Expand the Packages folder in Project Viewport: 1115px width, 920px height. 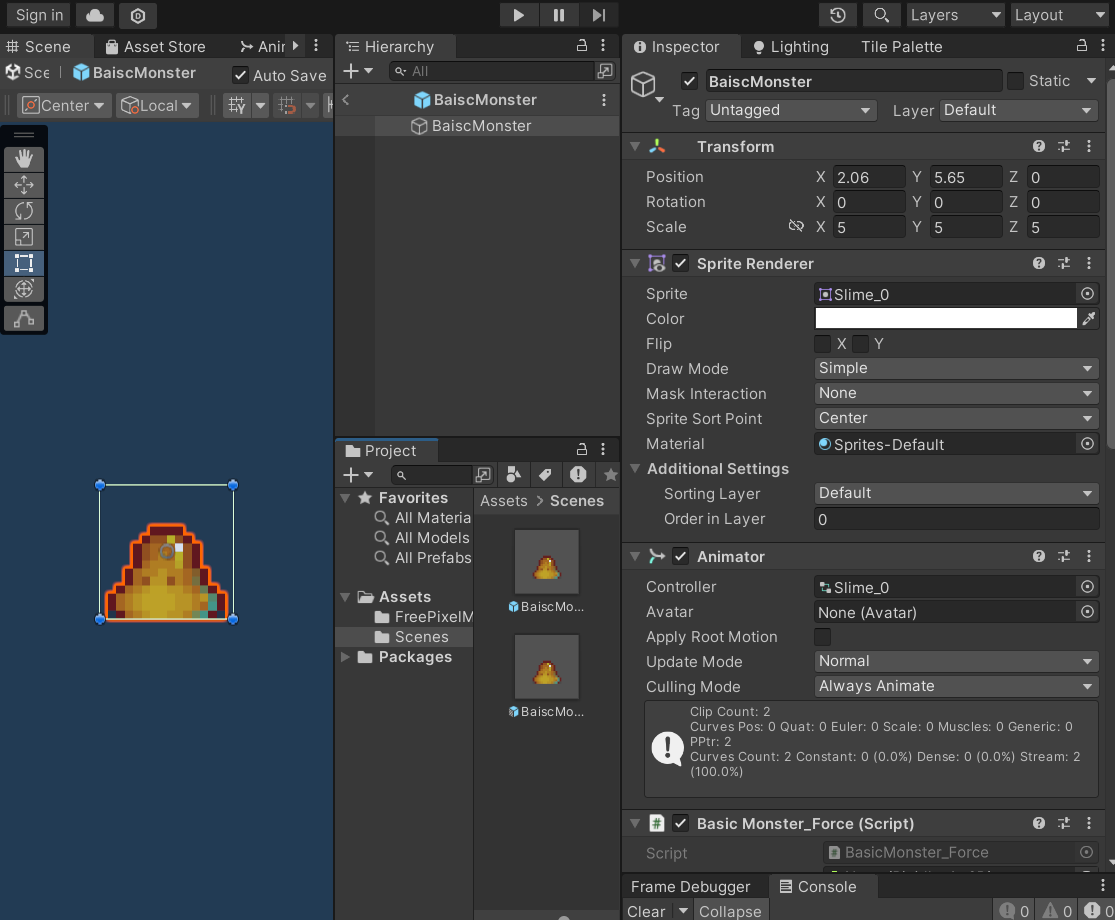(346, 657)
